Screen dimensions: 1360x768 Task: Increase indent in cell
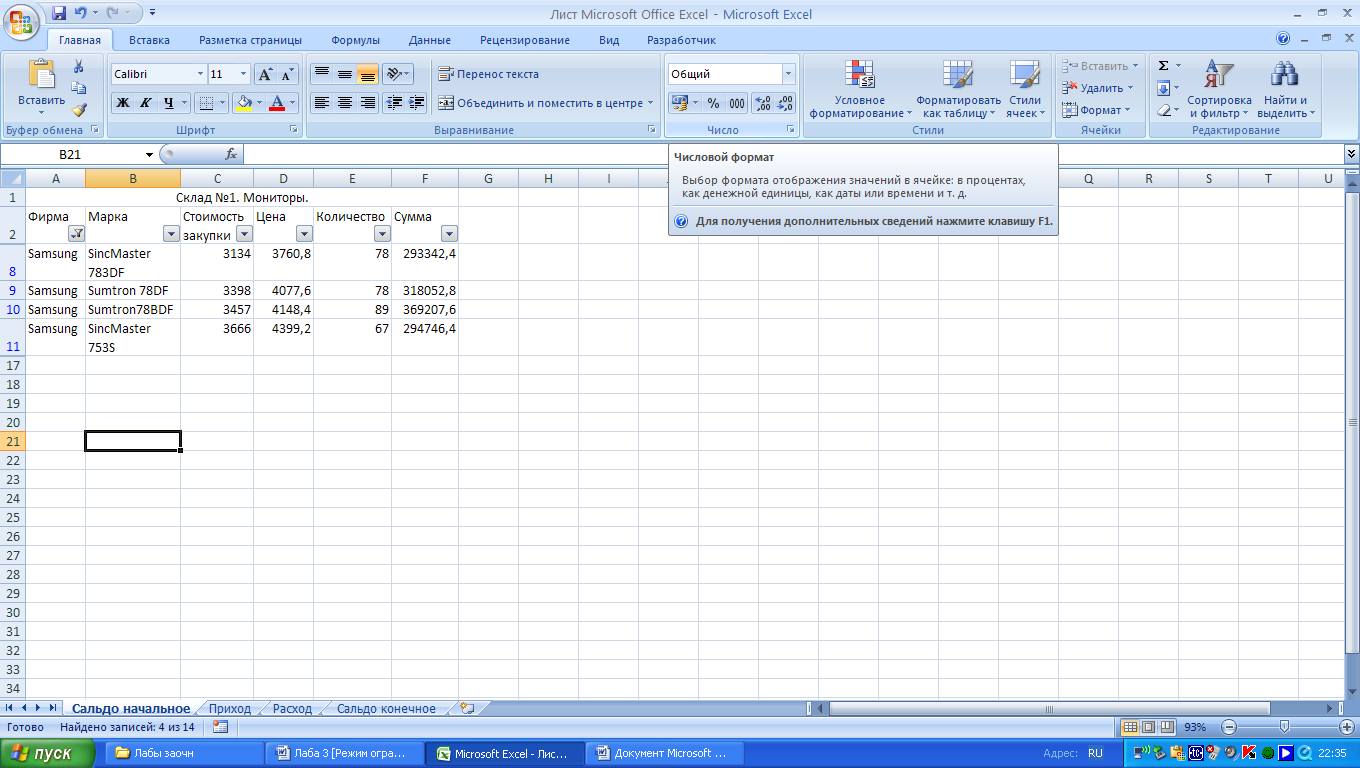(417, 103)
